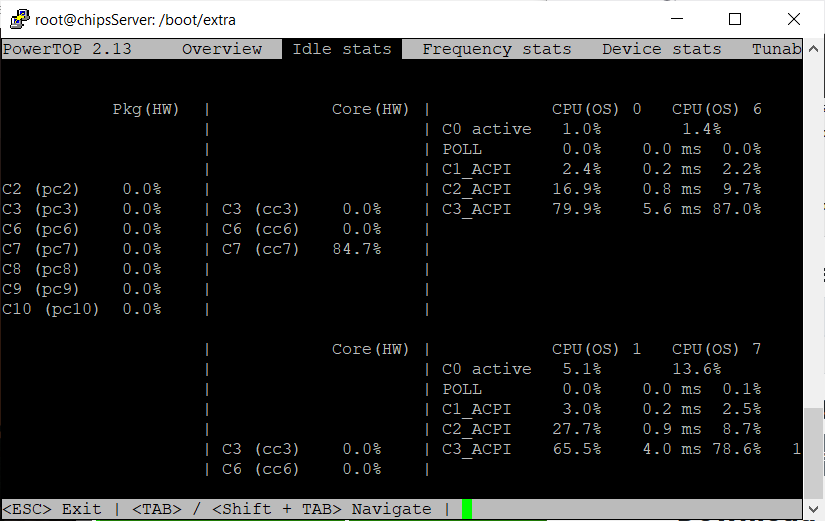Click the 78.6% value for CPU 7
The image size is (825, 521).
(737, 449)
